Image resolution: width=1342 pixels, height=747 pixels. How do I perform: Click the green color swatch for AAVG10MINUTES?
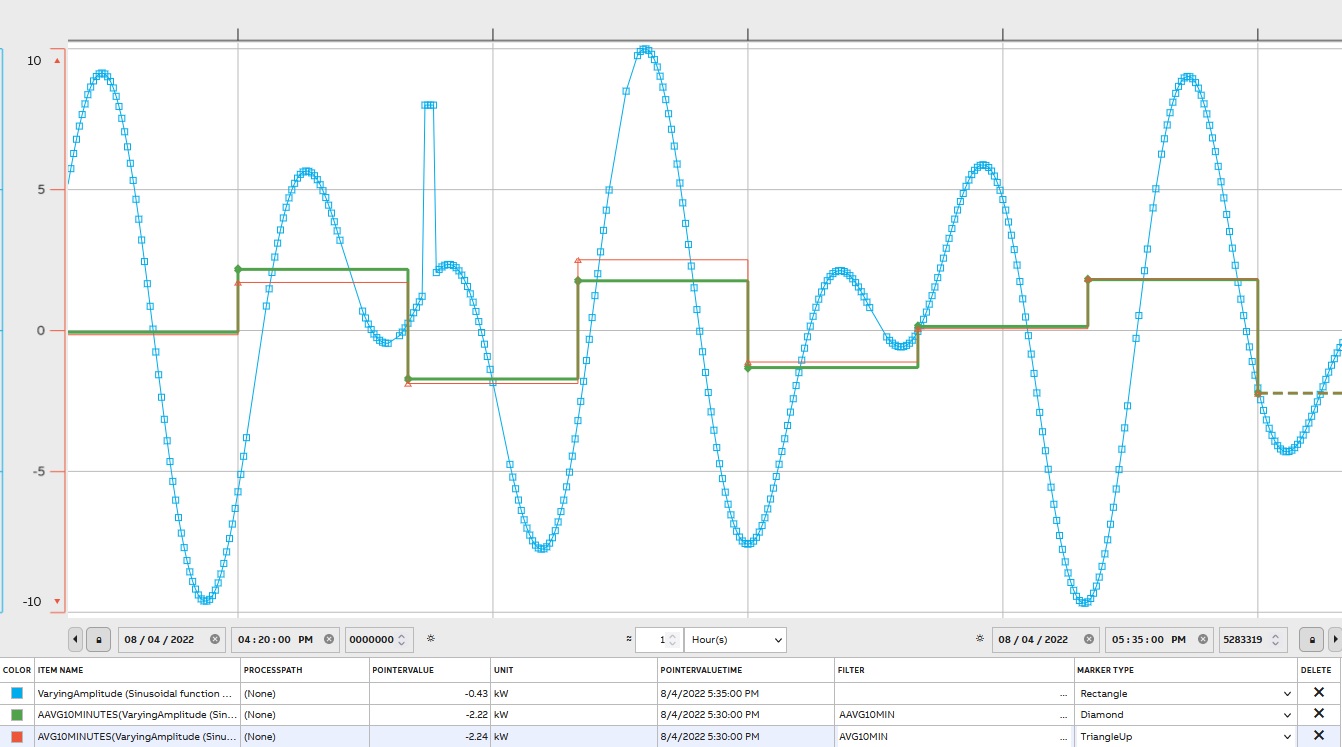coord(16,715)
